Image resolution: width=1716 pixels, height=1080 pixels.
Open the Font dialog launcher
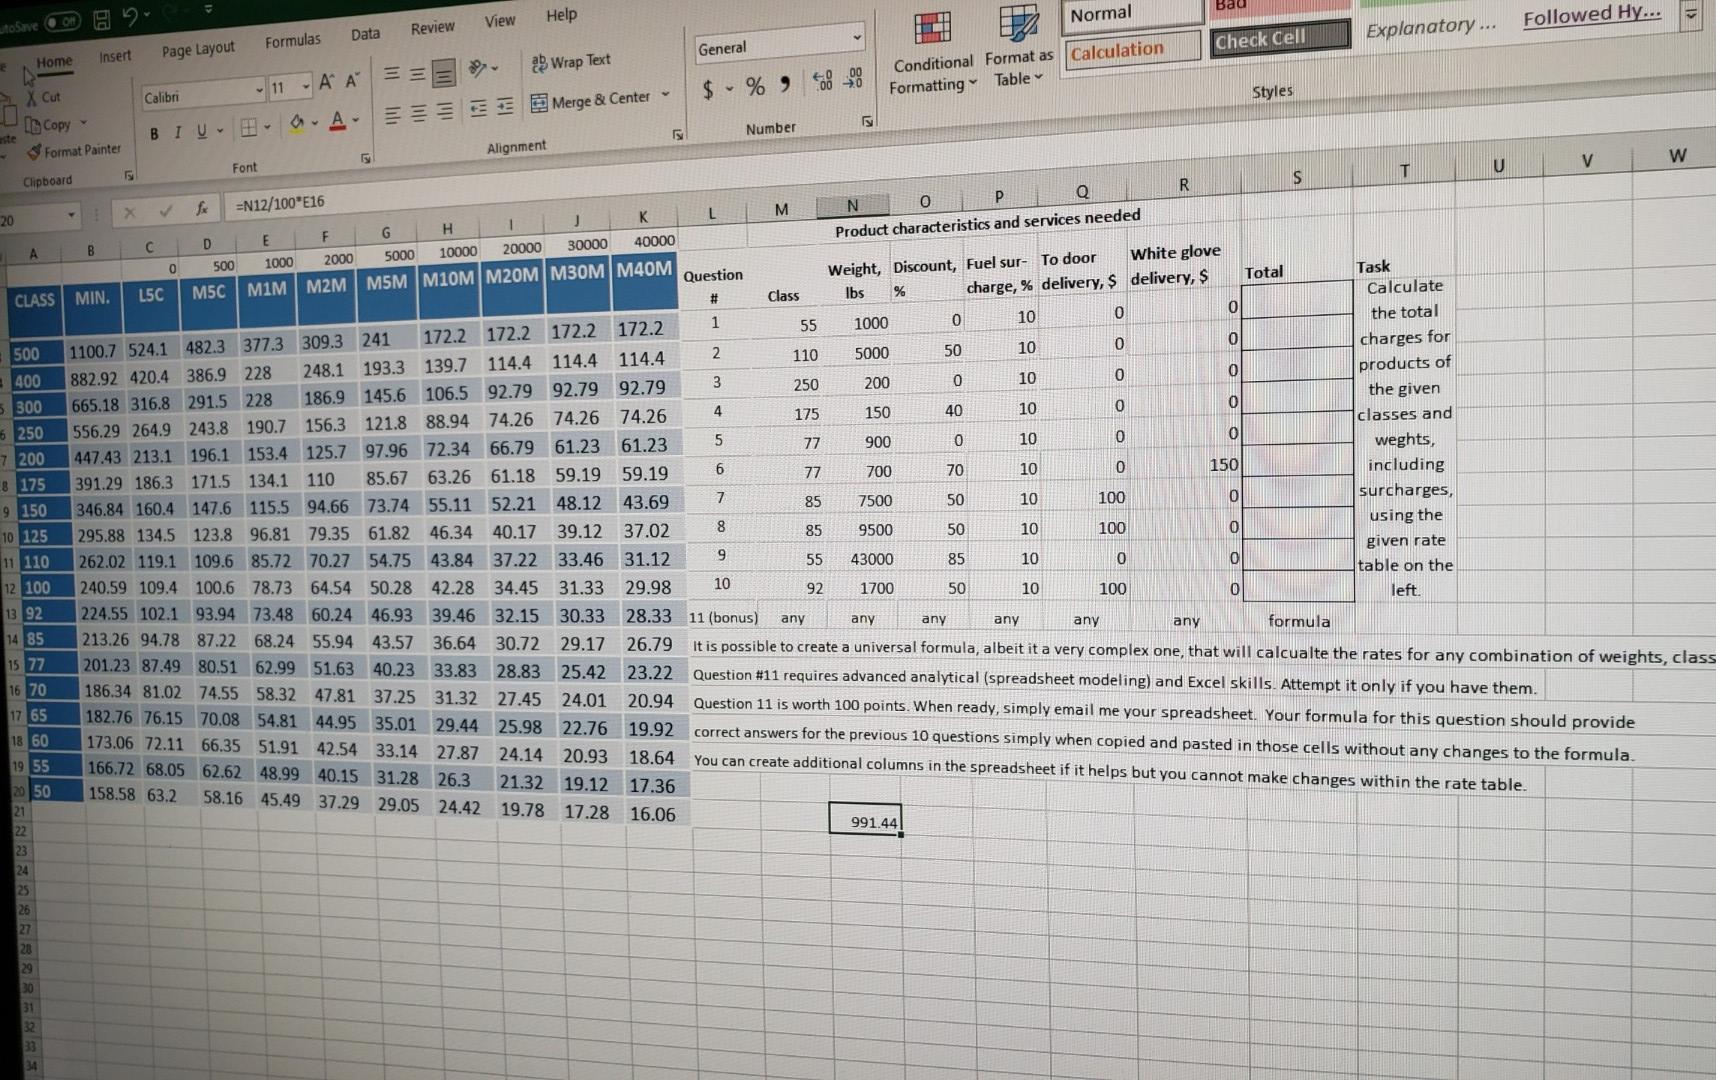pyautogui.click(x=366, y=158)
